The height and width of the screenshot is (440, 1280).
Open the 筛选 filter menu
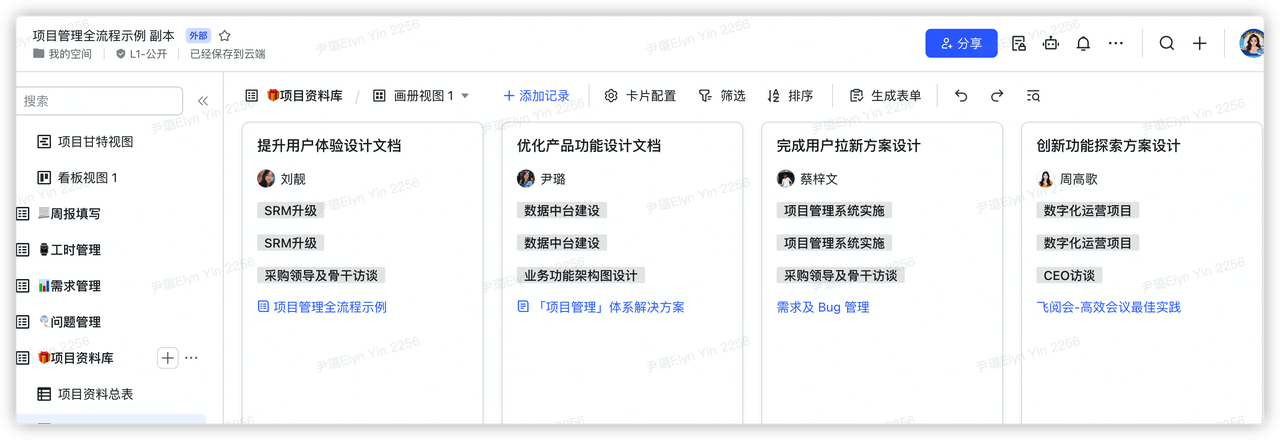click(722, 96)
